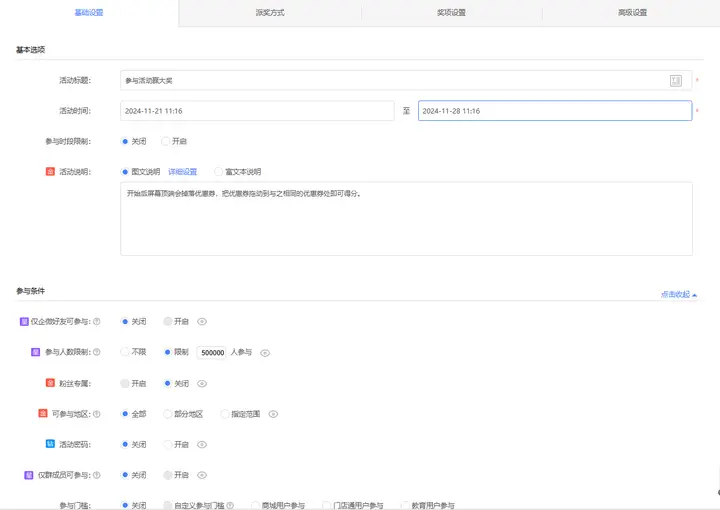Click the red badge icon beside 活动说明
This screenshot has width=720, height=510.
(x=50, y=171)
